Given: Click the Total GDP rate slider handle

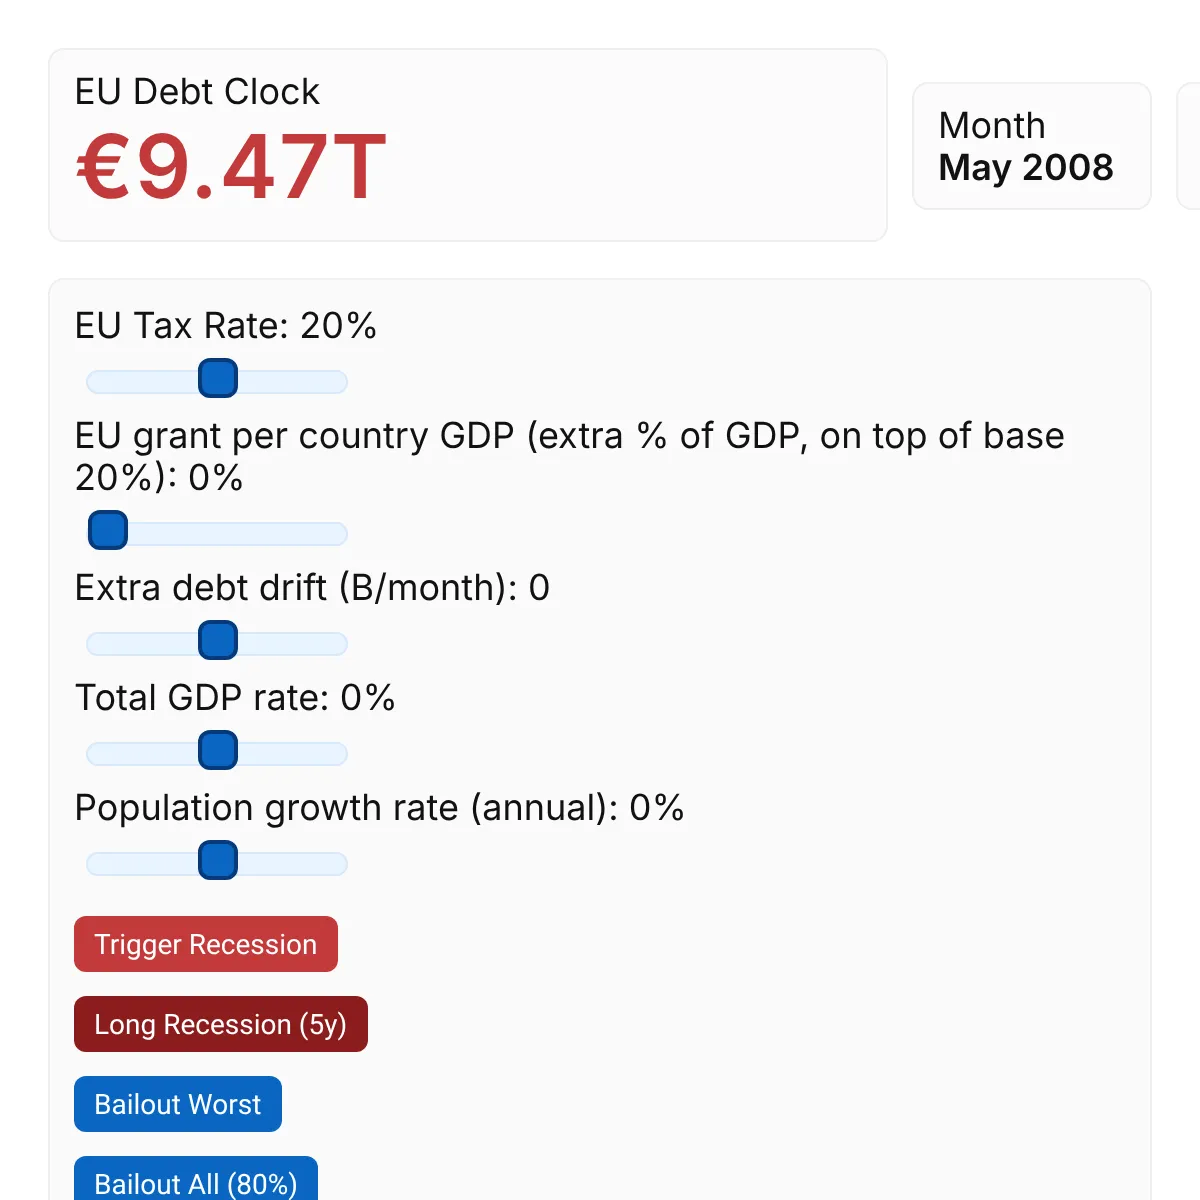Looking at the screenshot, I should tap(218, 751).
